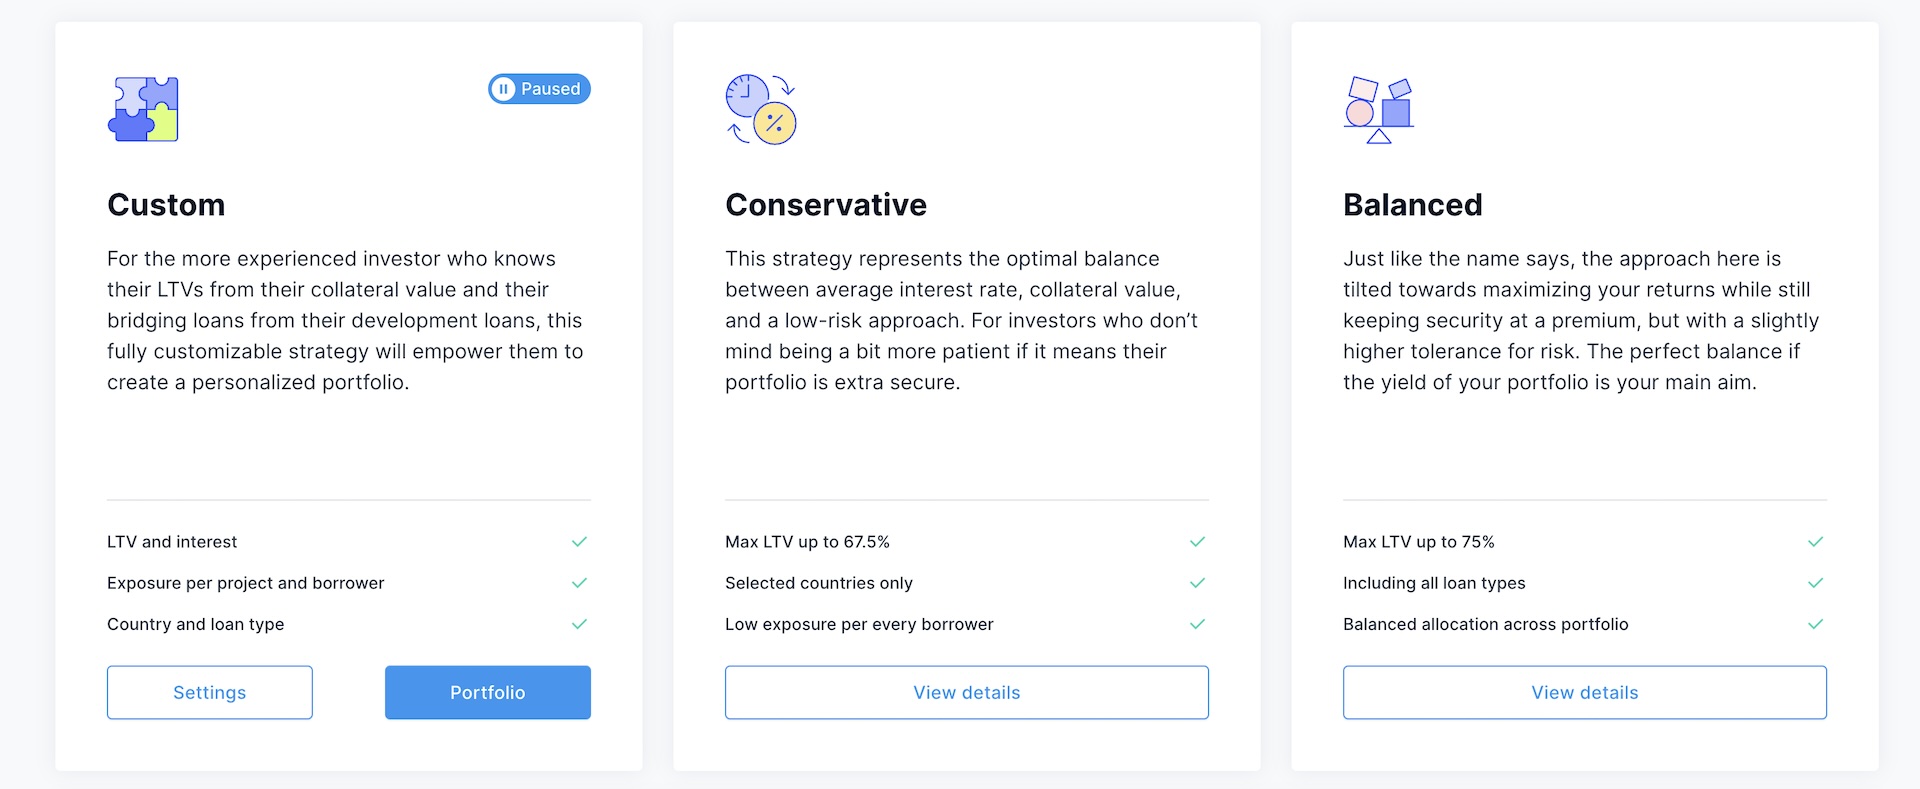The image size is (1920, 789).
Task: Click checkmark for Low exposure per every borrower
Action: click(x=1197, y=624)
